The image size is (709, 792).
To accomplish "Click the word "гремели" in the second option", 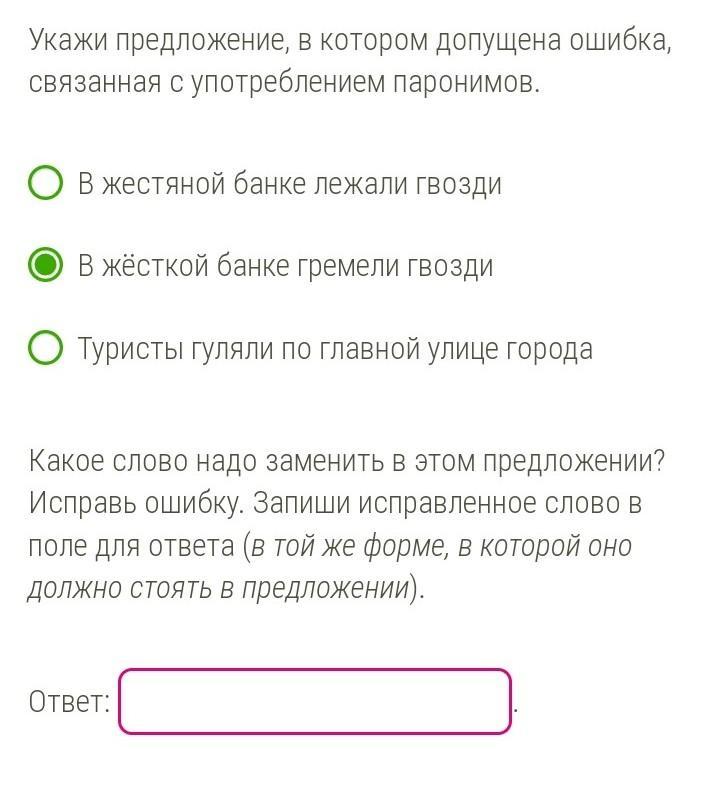I will (345, 266).
